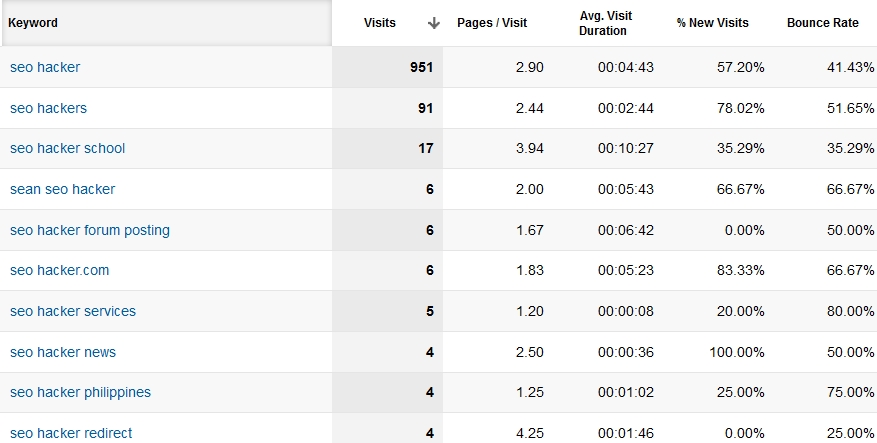The height and width of the screenshot is (443, 877).
Task: Click 'seo hacker school' keyword link
Action: 67,148
